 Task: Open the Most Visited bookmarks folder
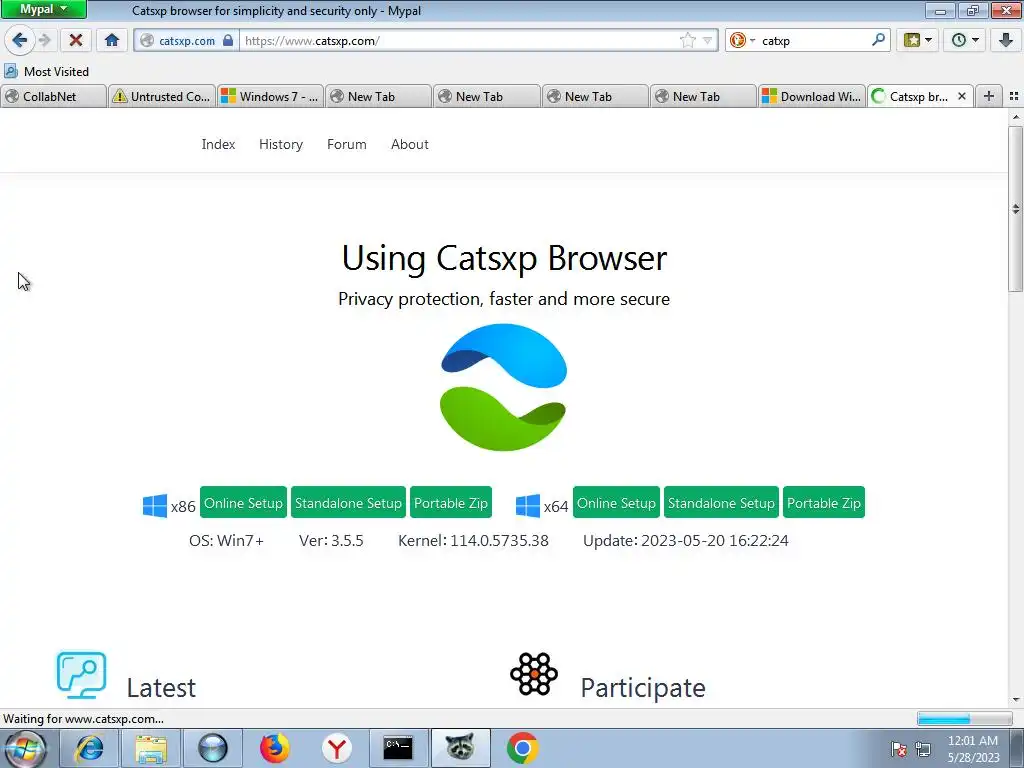(46, 71)
